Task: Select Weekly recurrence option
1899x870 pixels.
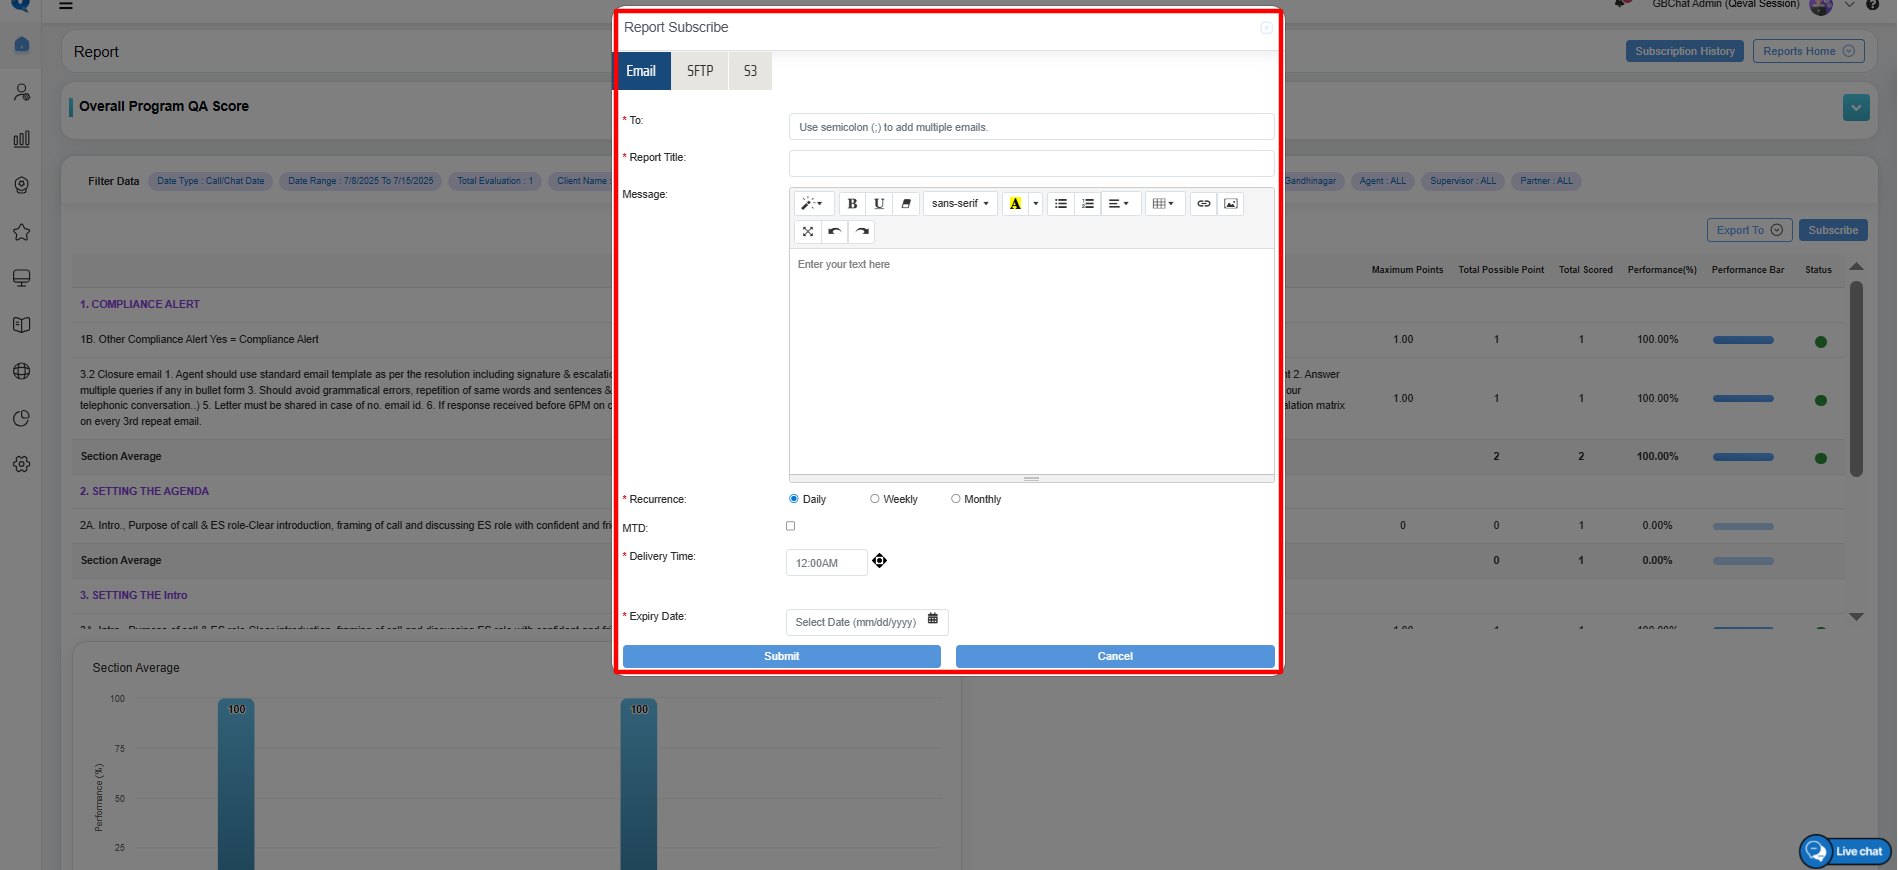Action: [875, 499]
